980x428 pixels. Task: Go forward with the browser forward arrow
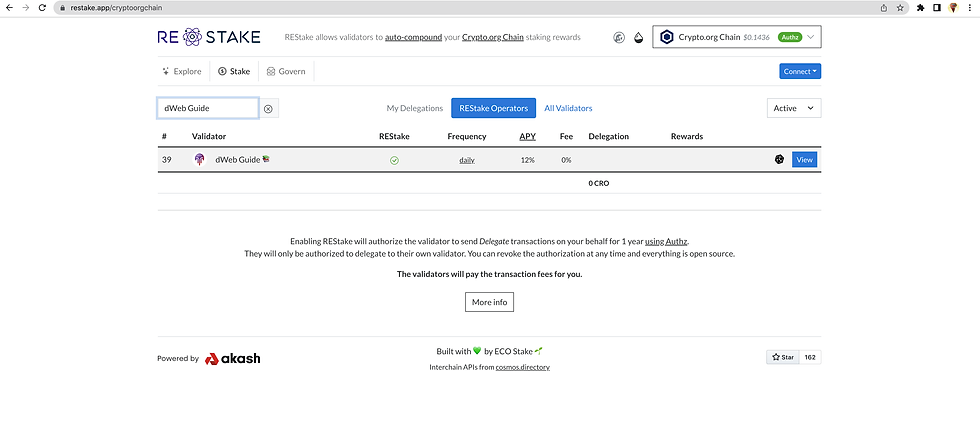pyautogui.click(x=26, y=7)
